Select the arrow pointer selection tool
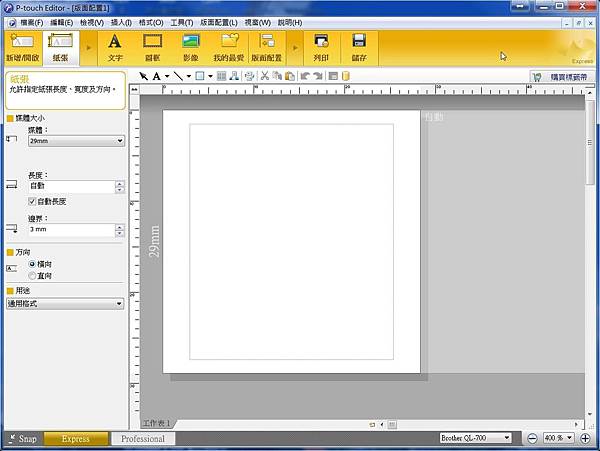 pos(143,76)
